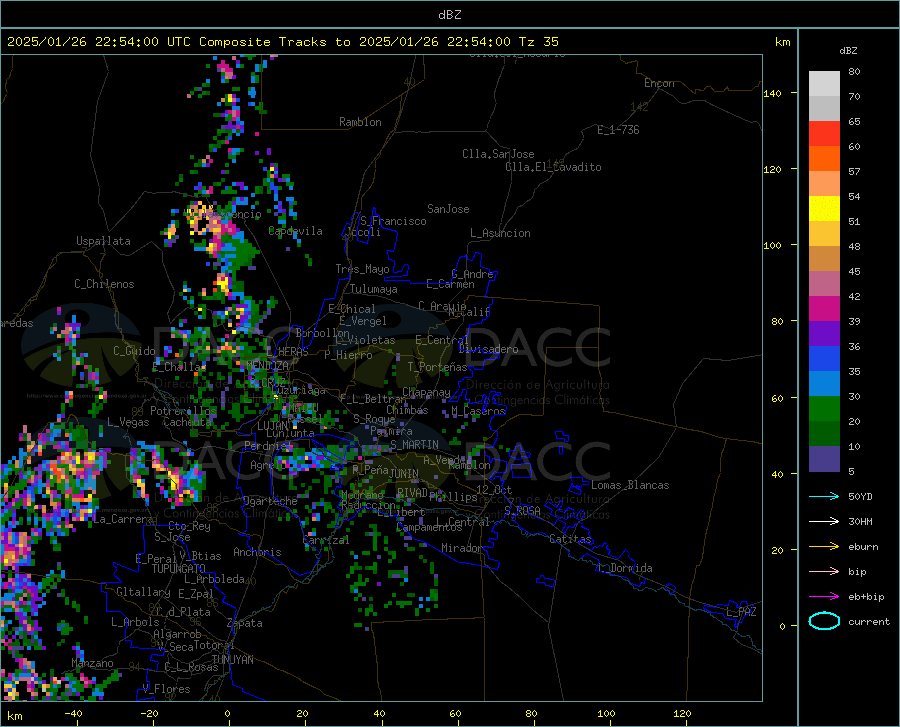This screenshot has width=900, height=727.
Task: Click the Tulumaya map label
Action: [x=374, y=289]
